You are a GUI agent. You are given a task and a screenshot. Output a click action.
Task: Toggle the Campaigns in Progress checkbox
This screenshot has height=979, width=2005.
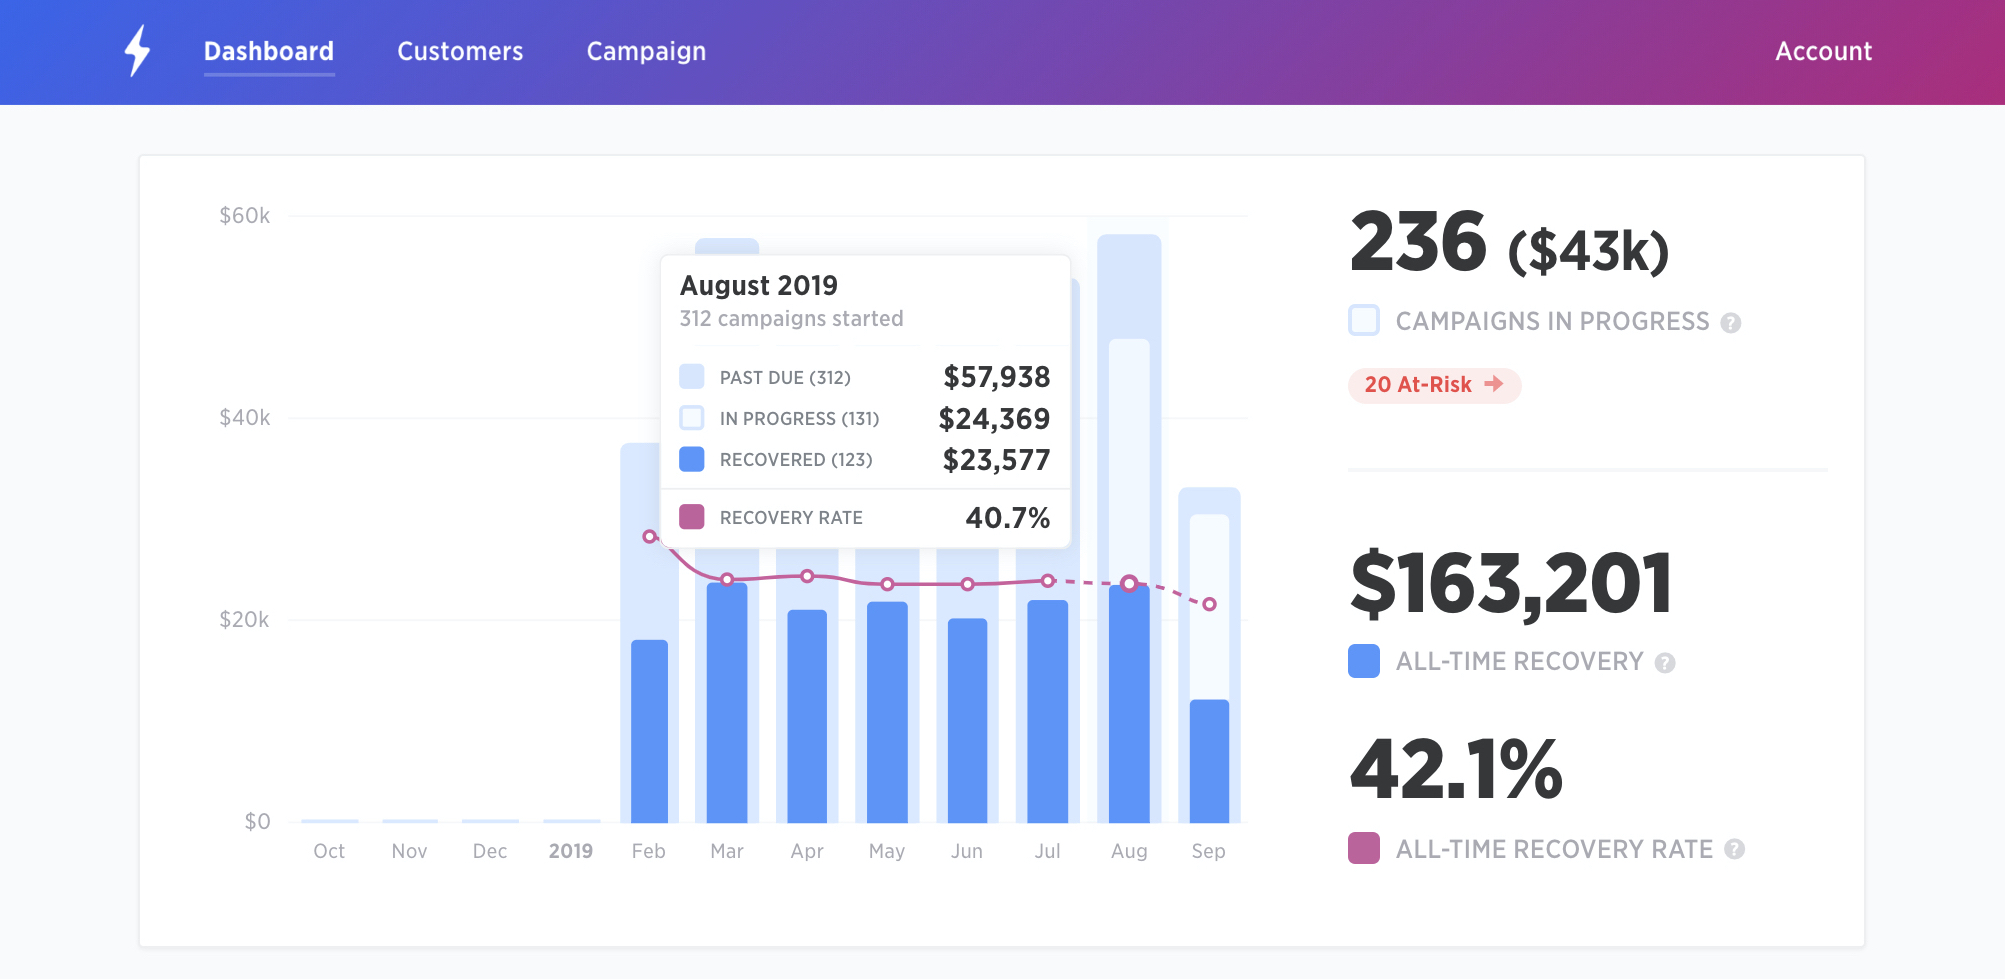1364,320
